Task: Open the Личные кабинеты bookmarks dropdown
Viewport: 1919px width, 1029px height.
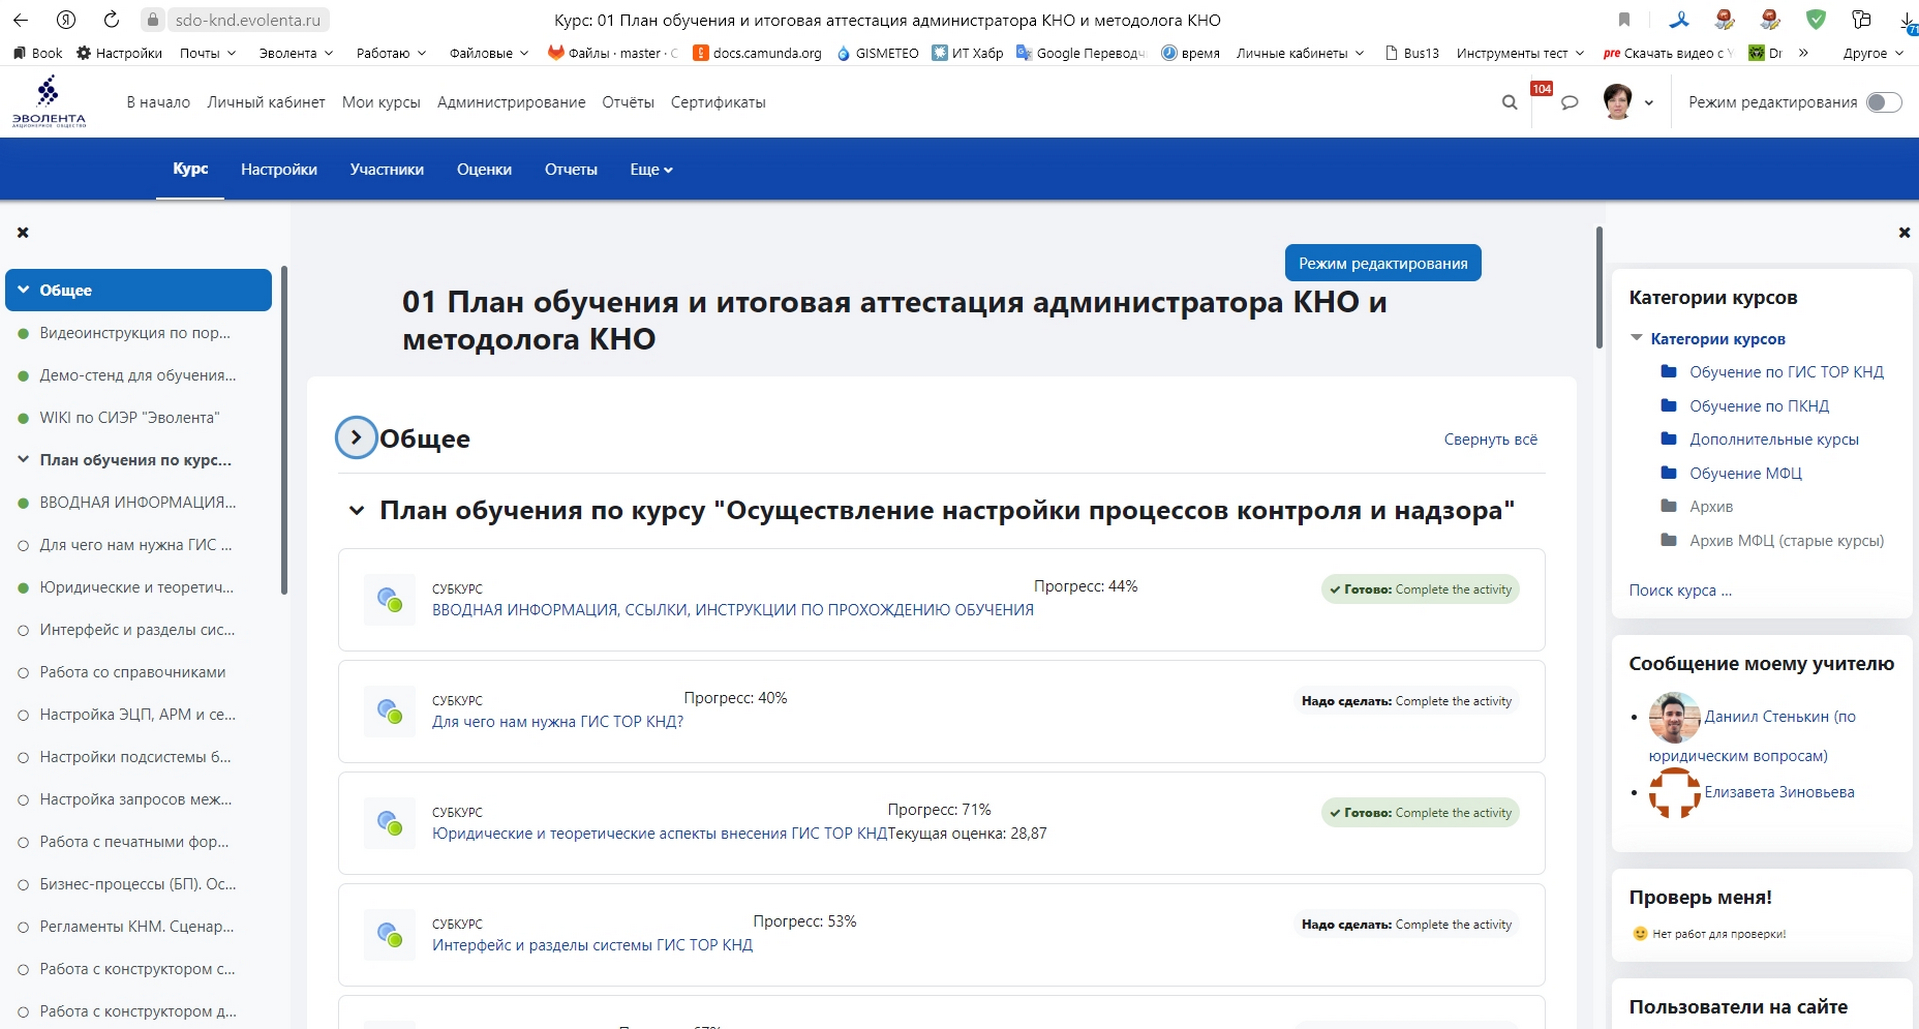Action: pyautogui.click(x=1299, y=53)
